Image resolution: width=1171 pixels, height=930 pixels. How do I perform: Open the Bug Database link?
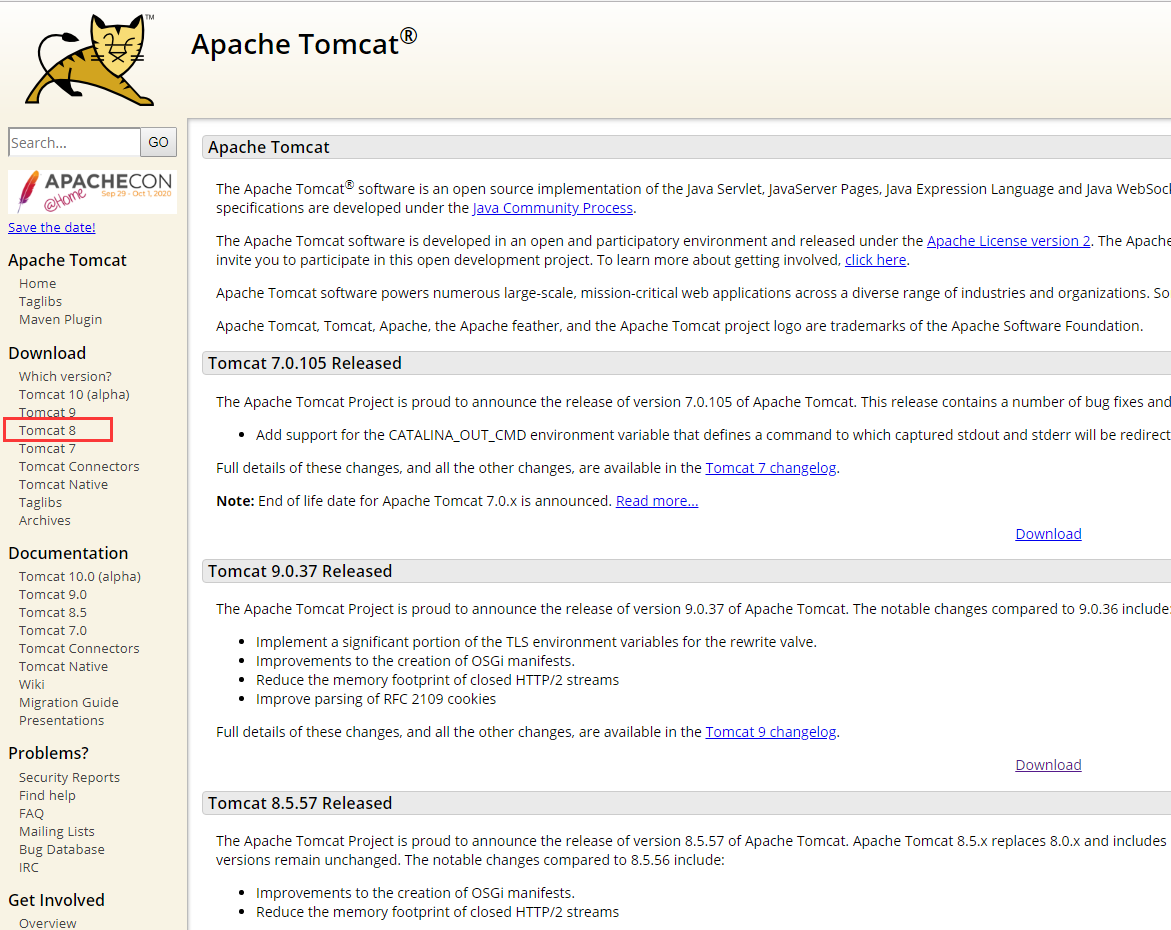[62, 849]
